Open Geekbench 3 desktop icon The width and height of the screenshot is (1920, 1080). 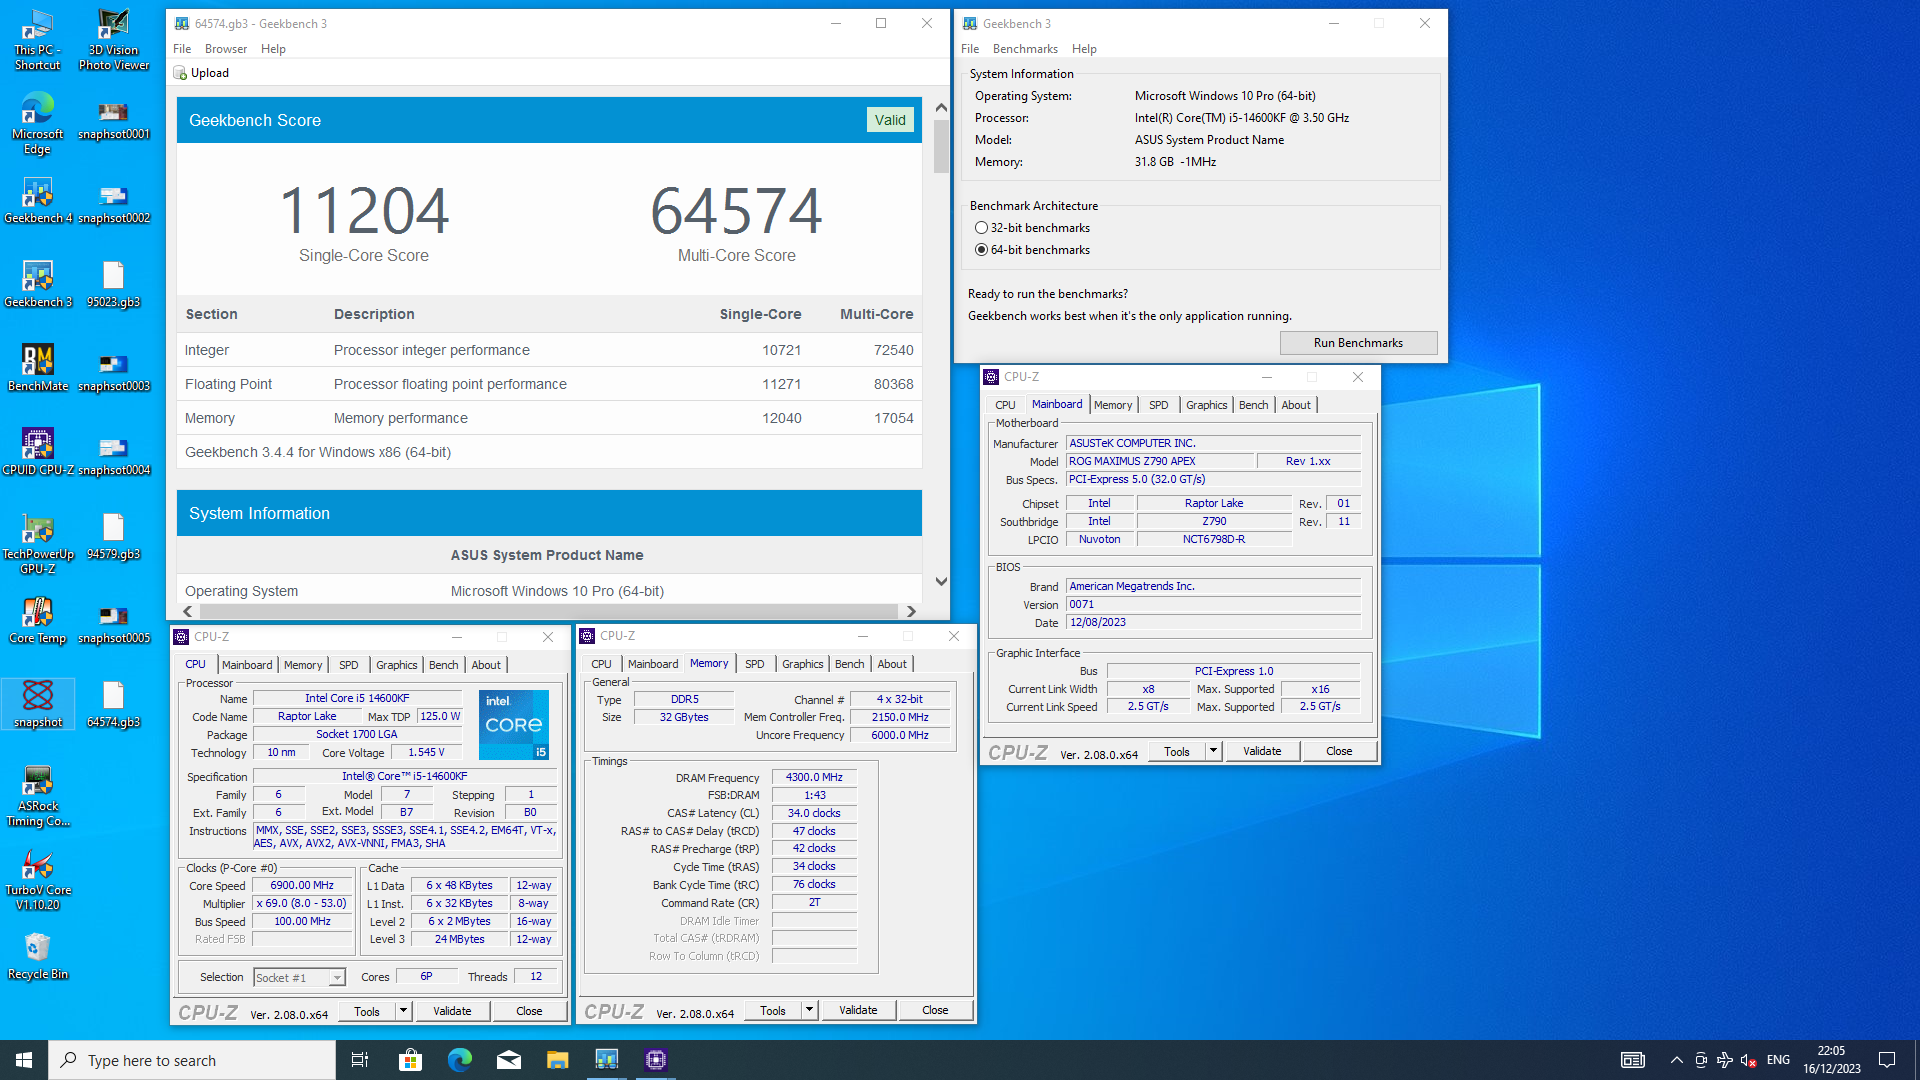point(38,284)
